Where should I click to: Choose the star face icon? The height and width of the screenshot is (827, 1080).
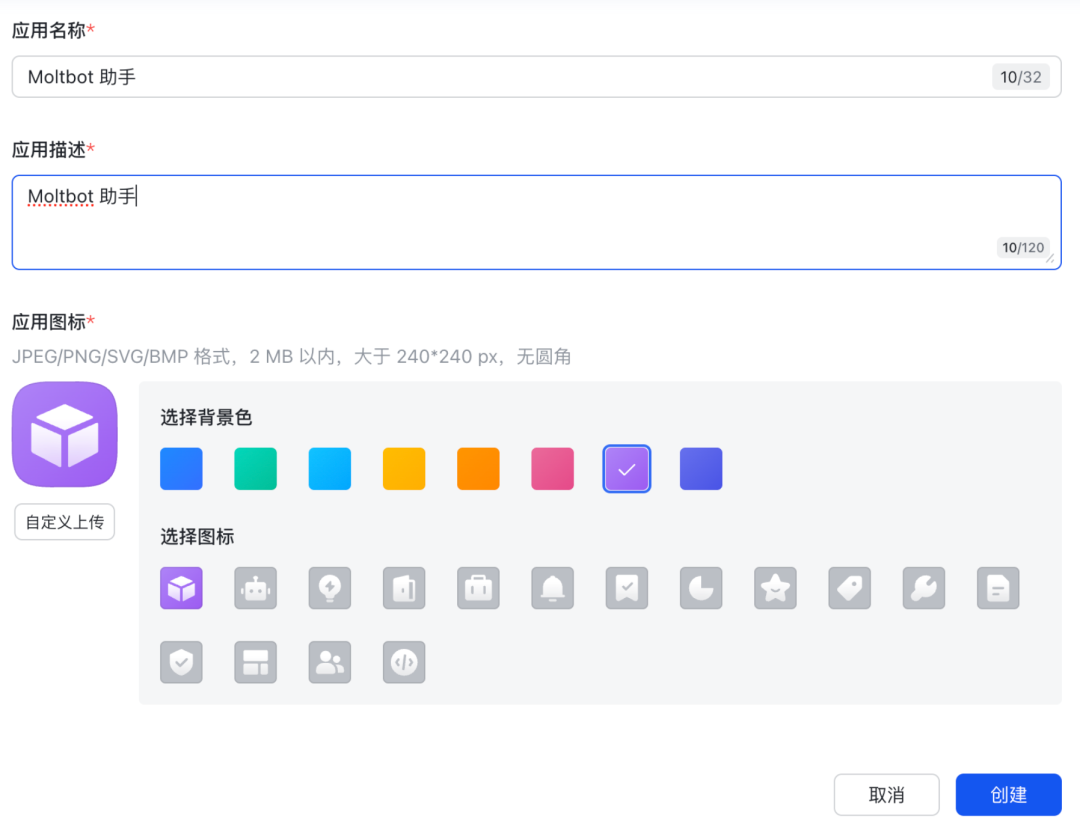775,588
